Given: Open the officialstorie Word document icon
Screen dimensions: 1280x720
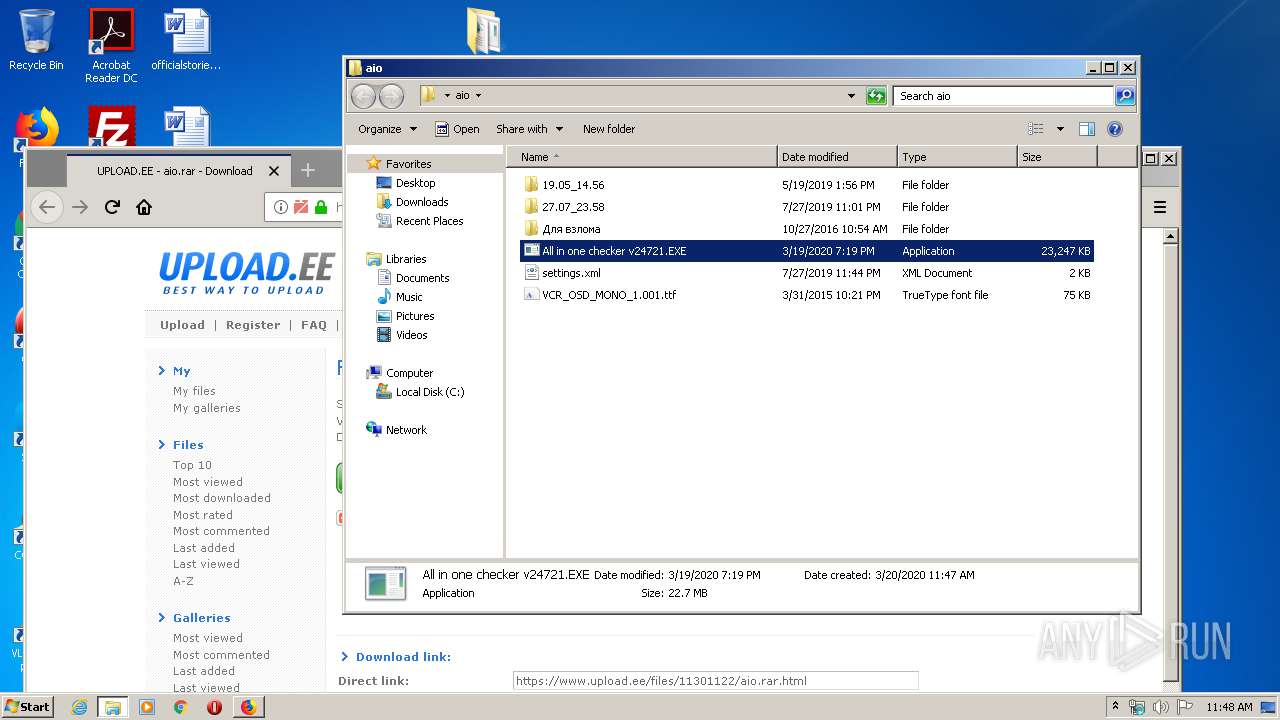Looking at the screenshot, I should 186,40.
